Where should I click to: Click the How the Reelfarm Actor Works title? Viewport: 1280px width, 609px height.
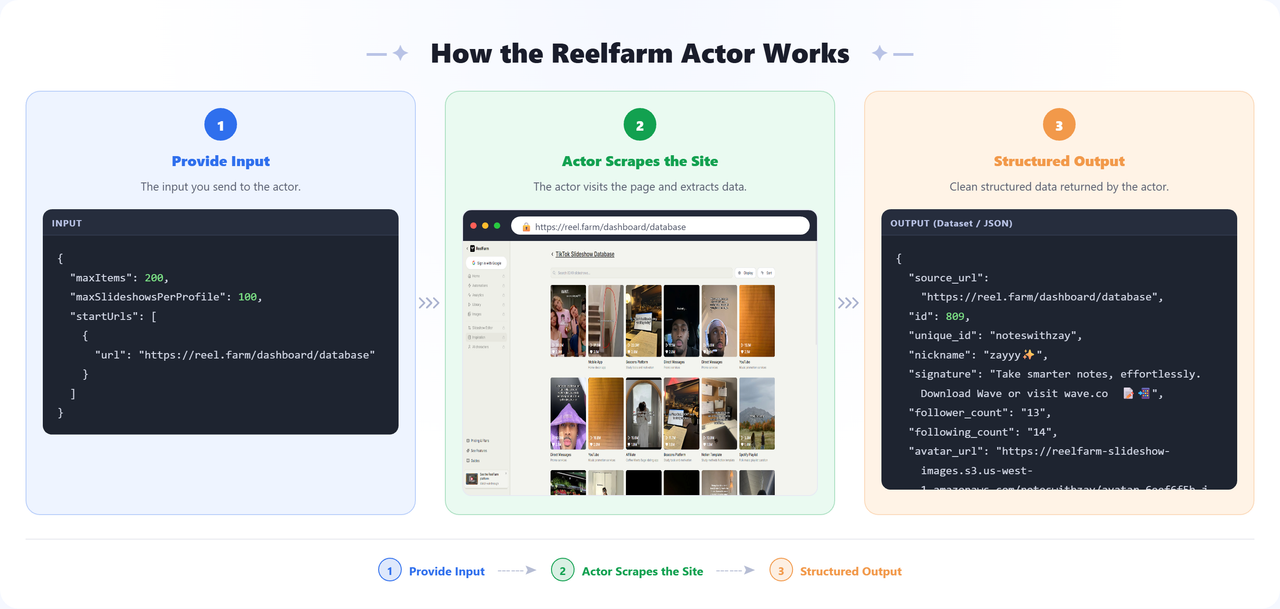[640, 53]
